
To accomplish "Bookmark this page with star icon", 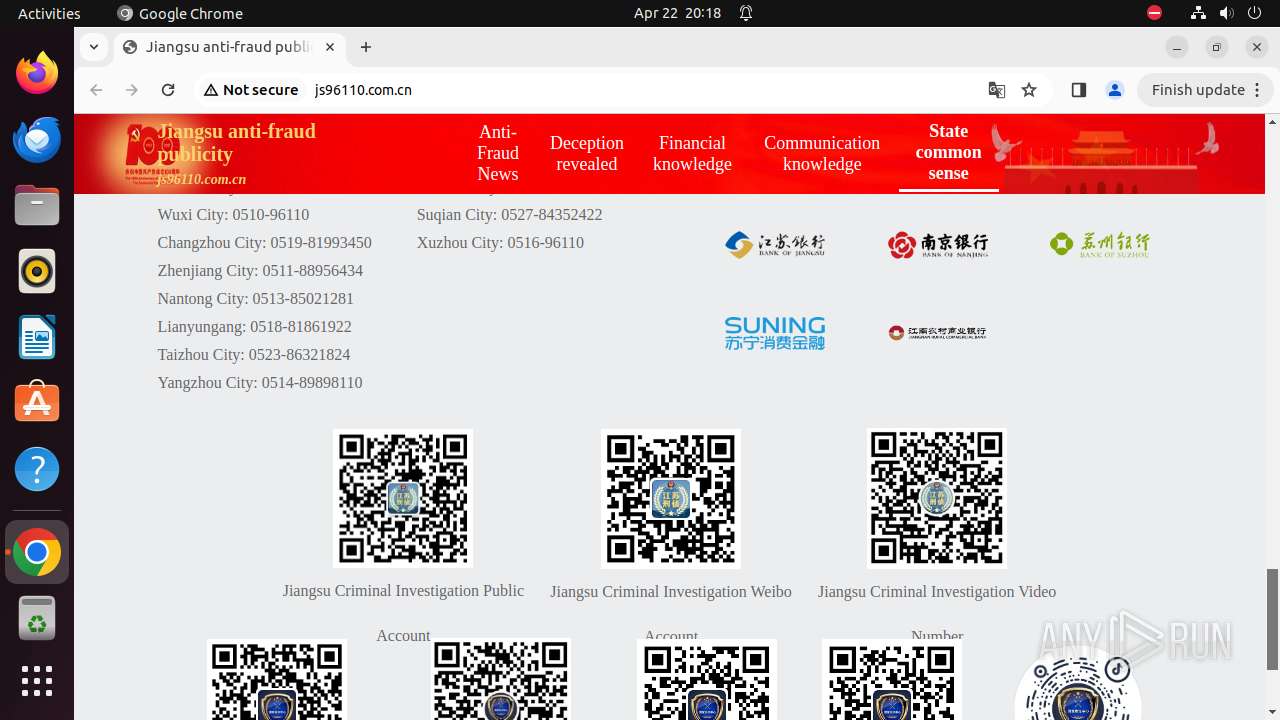I will point(1029,90).
